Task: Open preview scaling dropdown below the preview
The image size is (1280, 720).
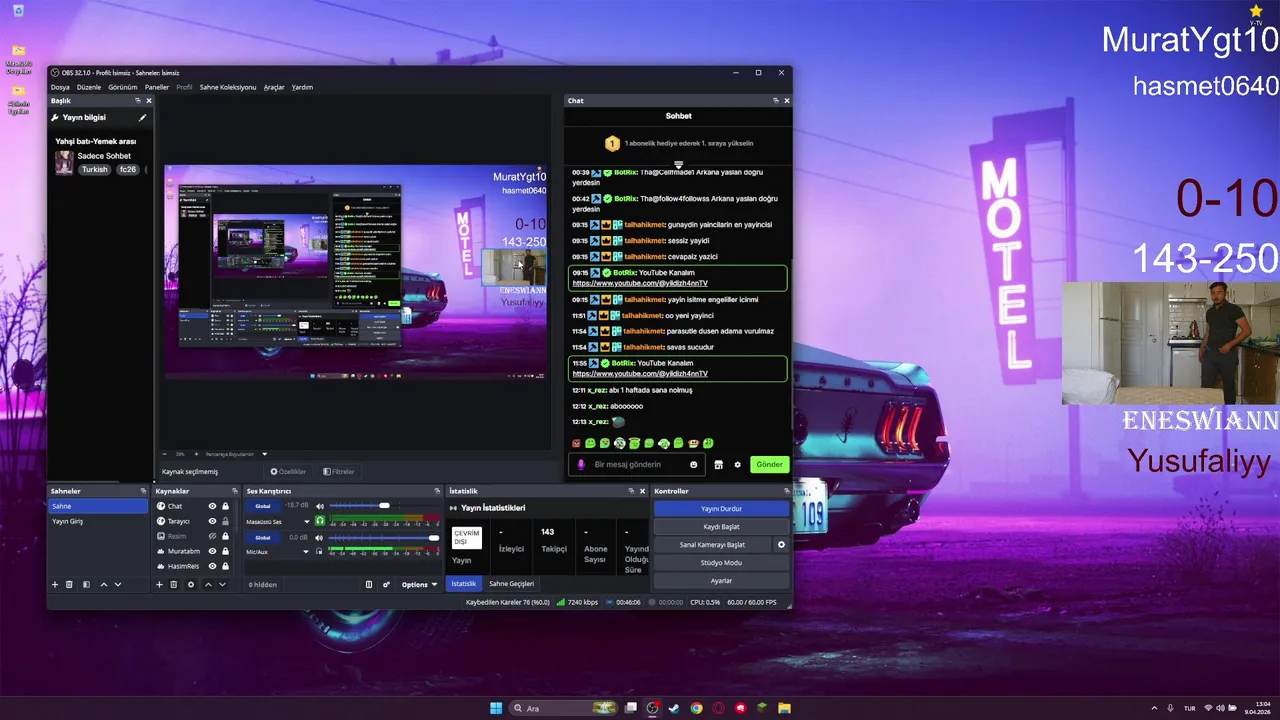Action: 264,454
